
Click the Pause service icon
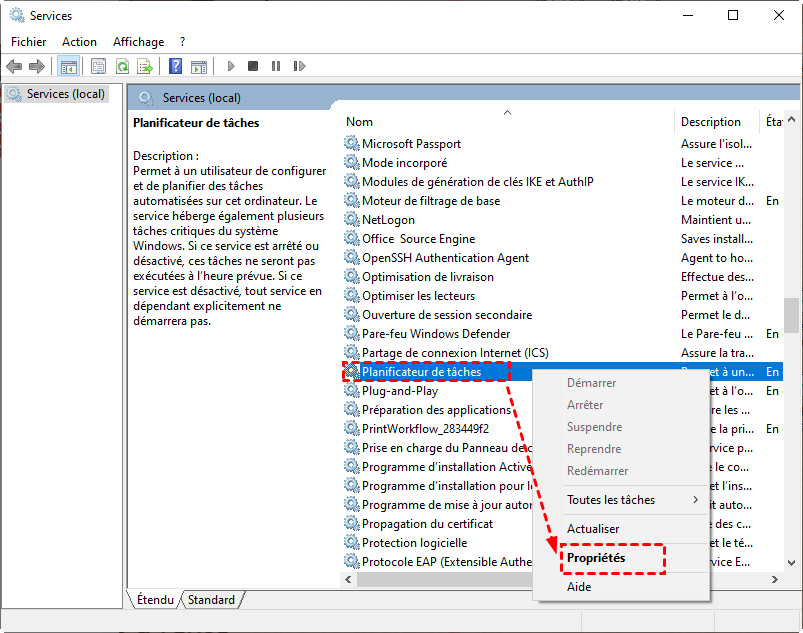coord(276,66)
